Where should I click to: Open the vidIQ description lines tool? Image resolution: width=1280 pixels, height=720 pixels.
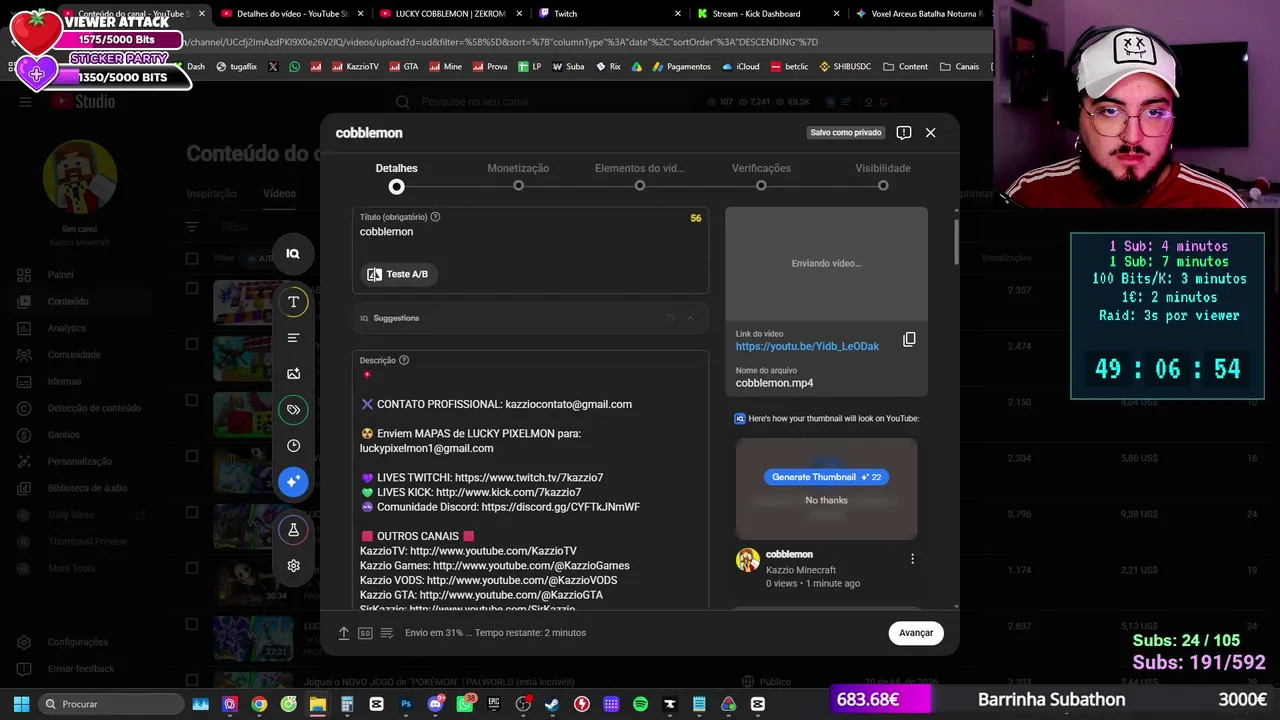click(x=293, y=338)
